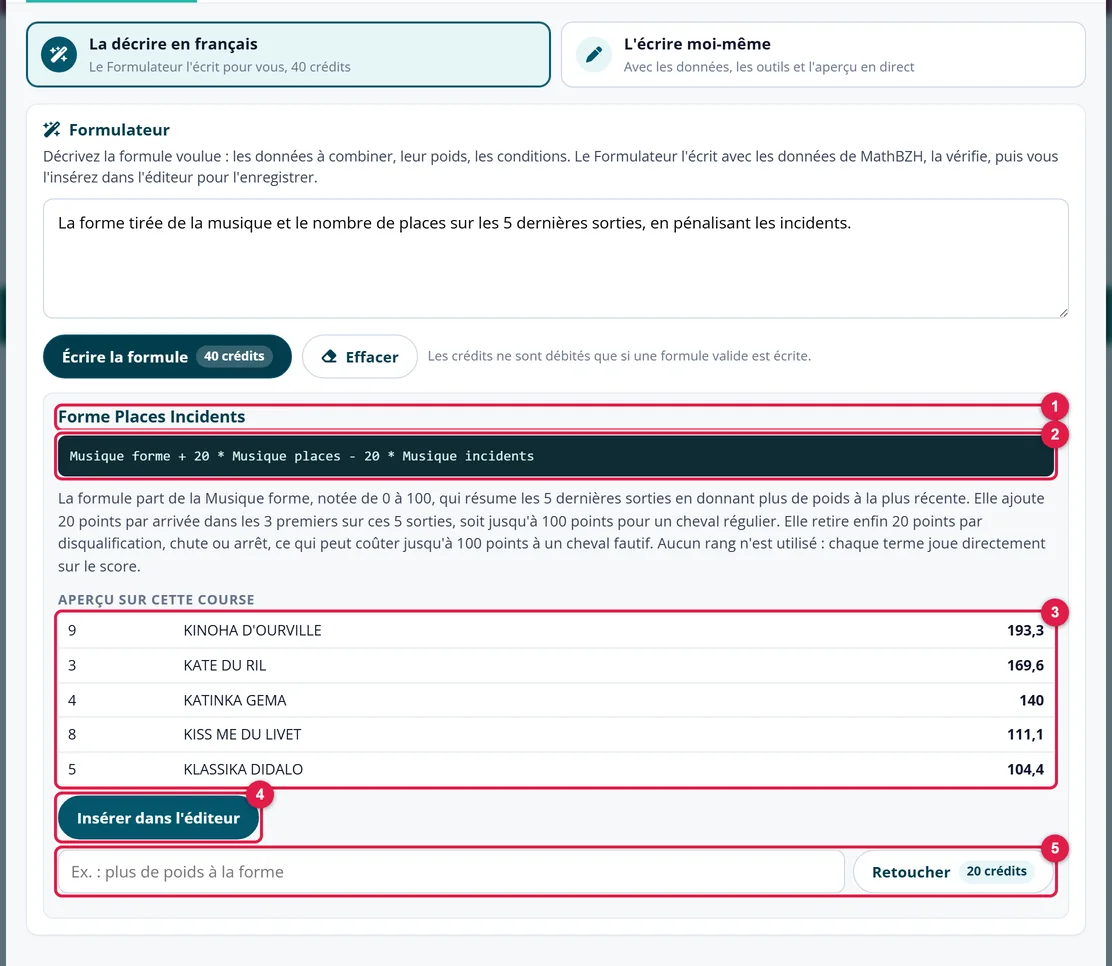Click the score value 111,1
Viewport: 1112px width, 966px height.
point(1025,735)
